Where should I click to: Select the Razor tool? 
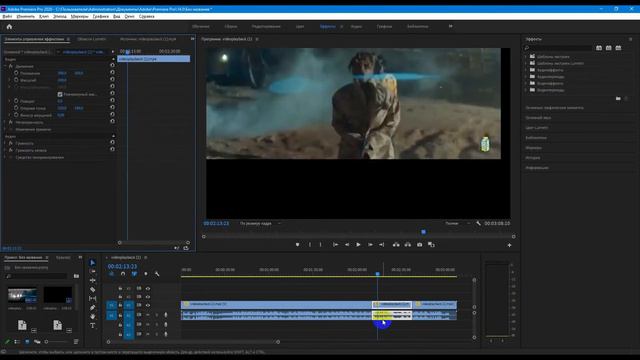(93, 289)
